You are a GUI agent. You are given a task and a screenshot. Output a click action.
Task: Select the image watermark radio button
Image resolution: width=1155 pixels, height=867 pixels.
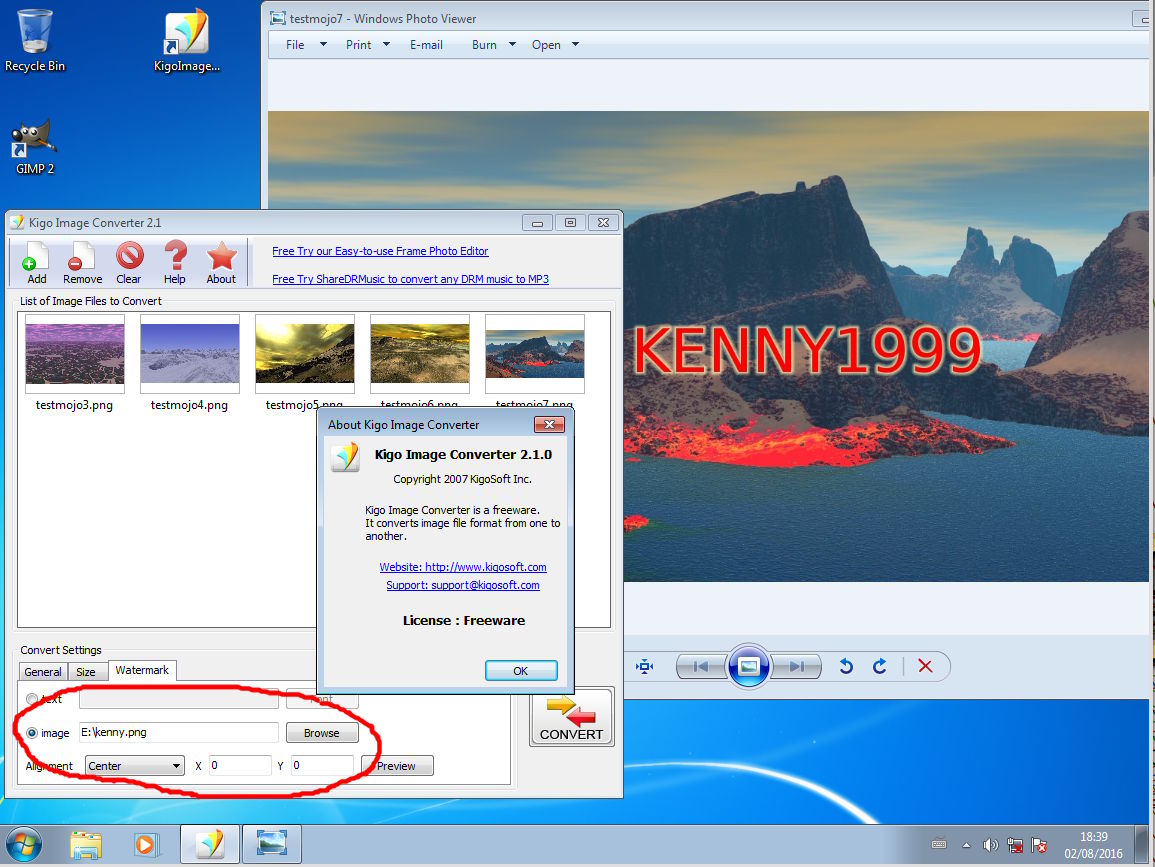pos(32,733)
